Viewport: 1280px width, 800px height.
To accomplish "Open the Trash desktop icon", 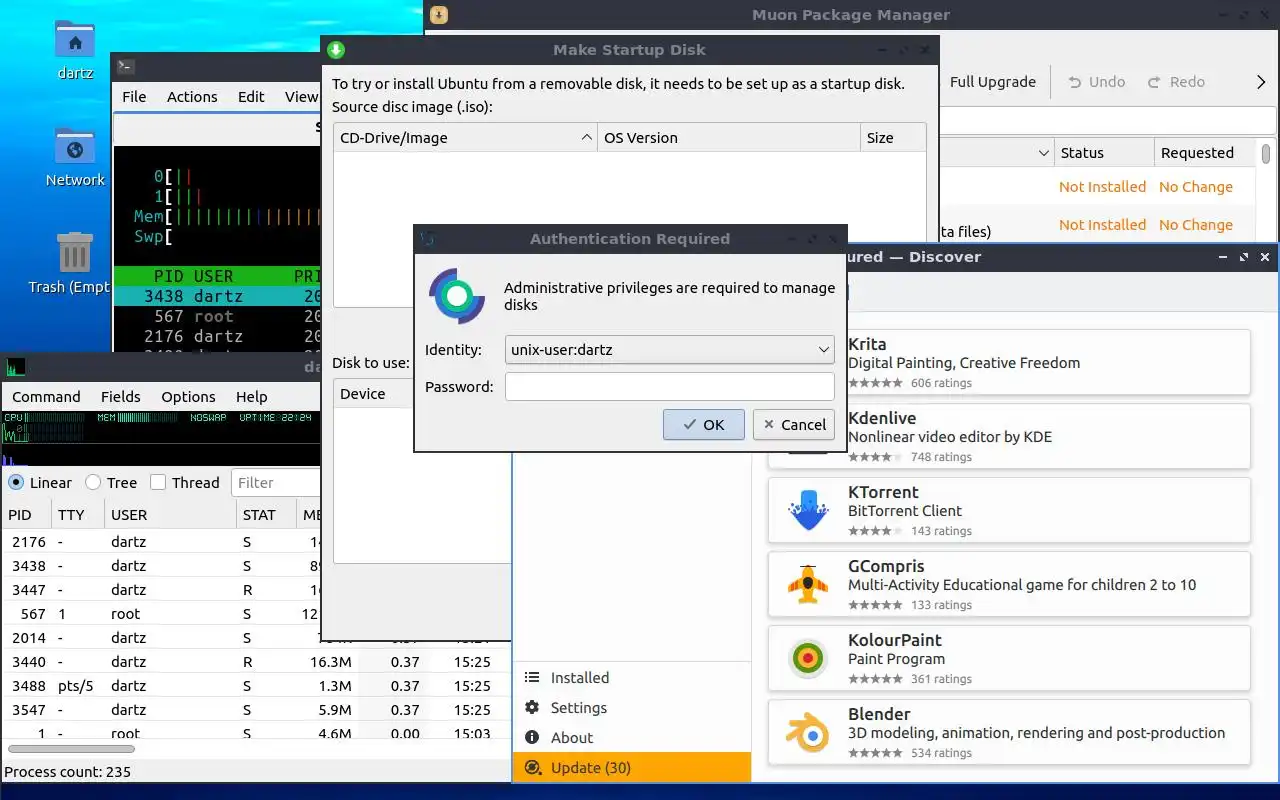I will coord(75,253).
